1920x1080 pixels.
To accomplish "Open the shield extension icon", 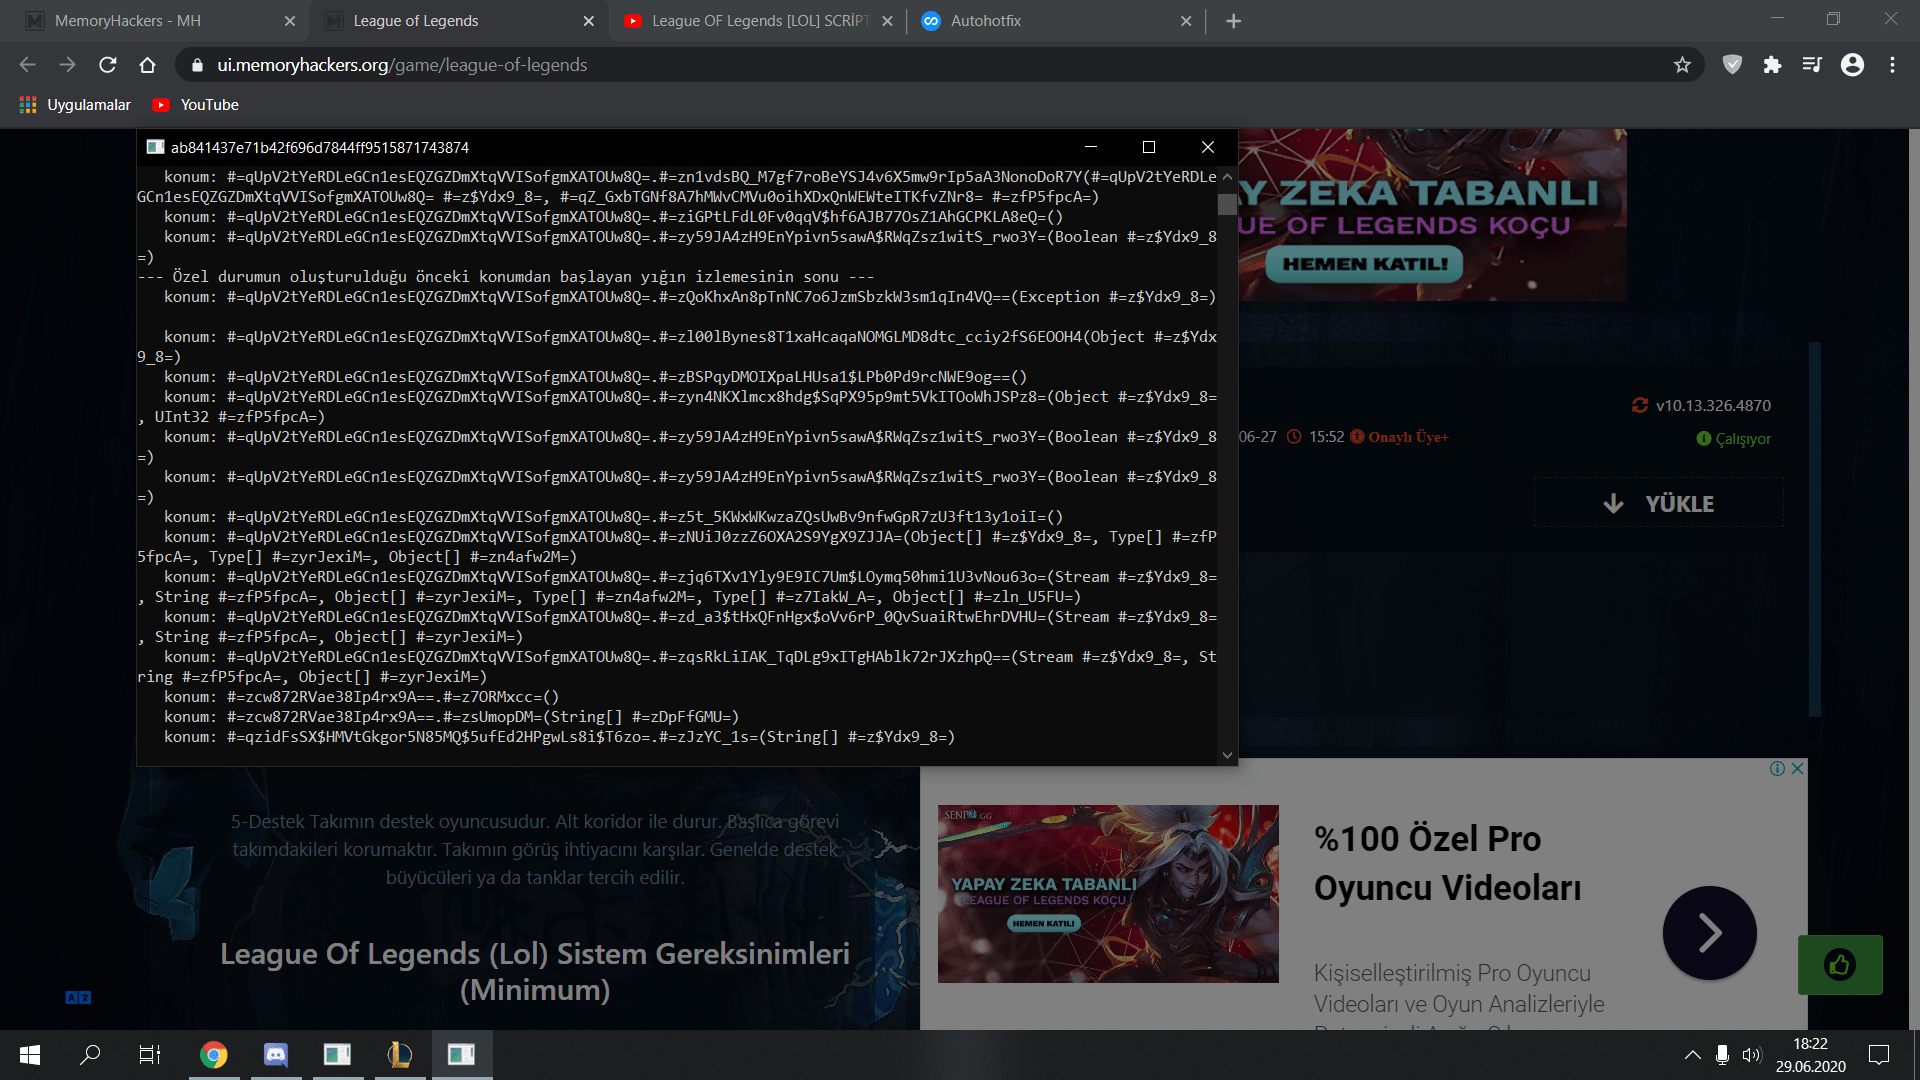I will tap(1732, 65).
